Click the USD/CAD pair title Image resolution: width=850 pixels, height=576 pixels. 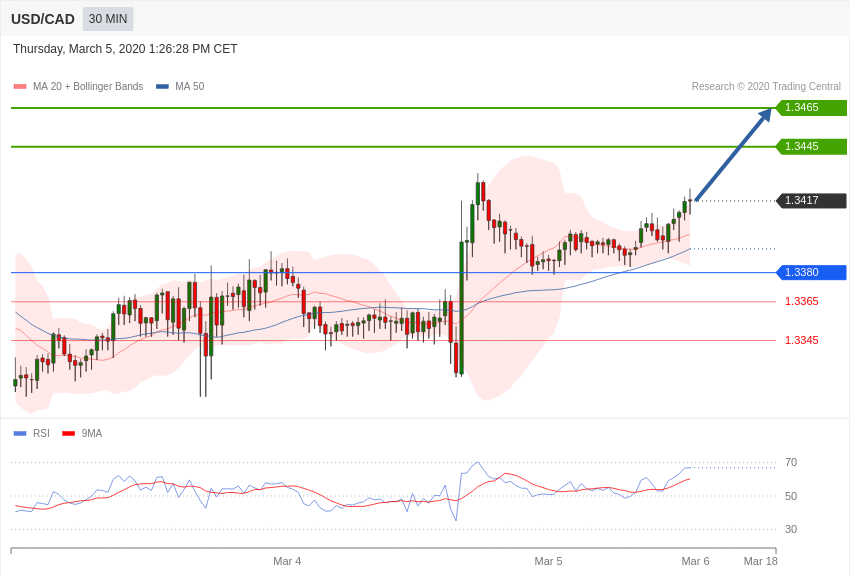point(43,19)
